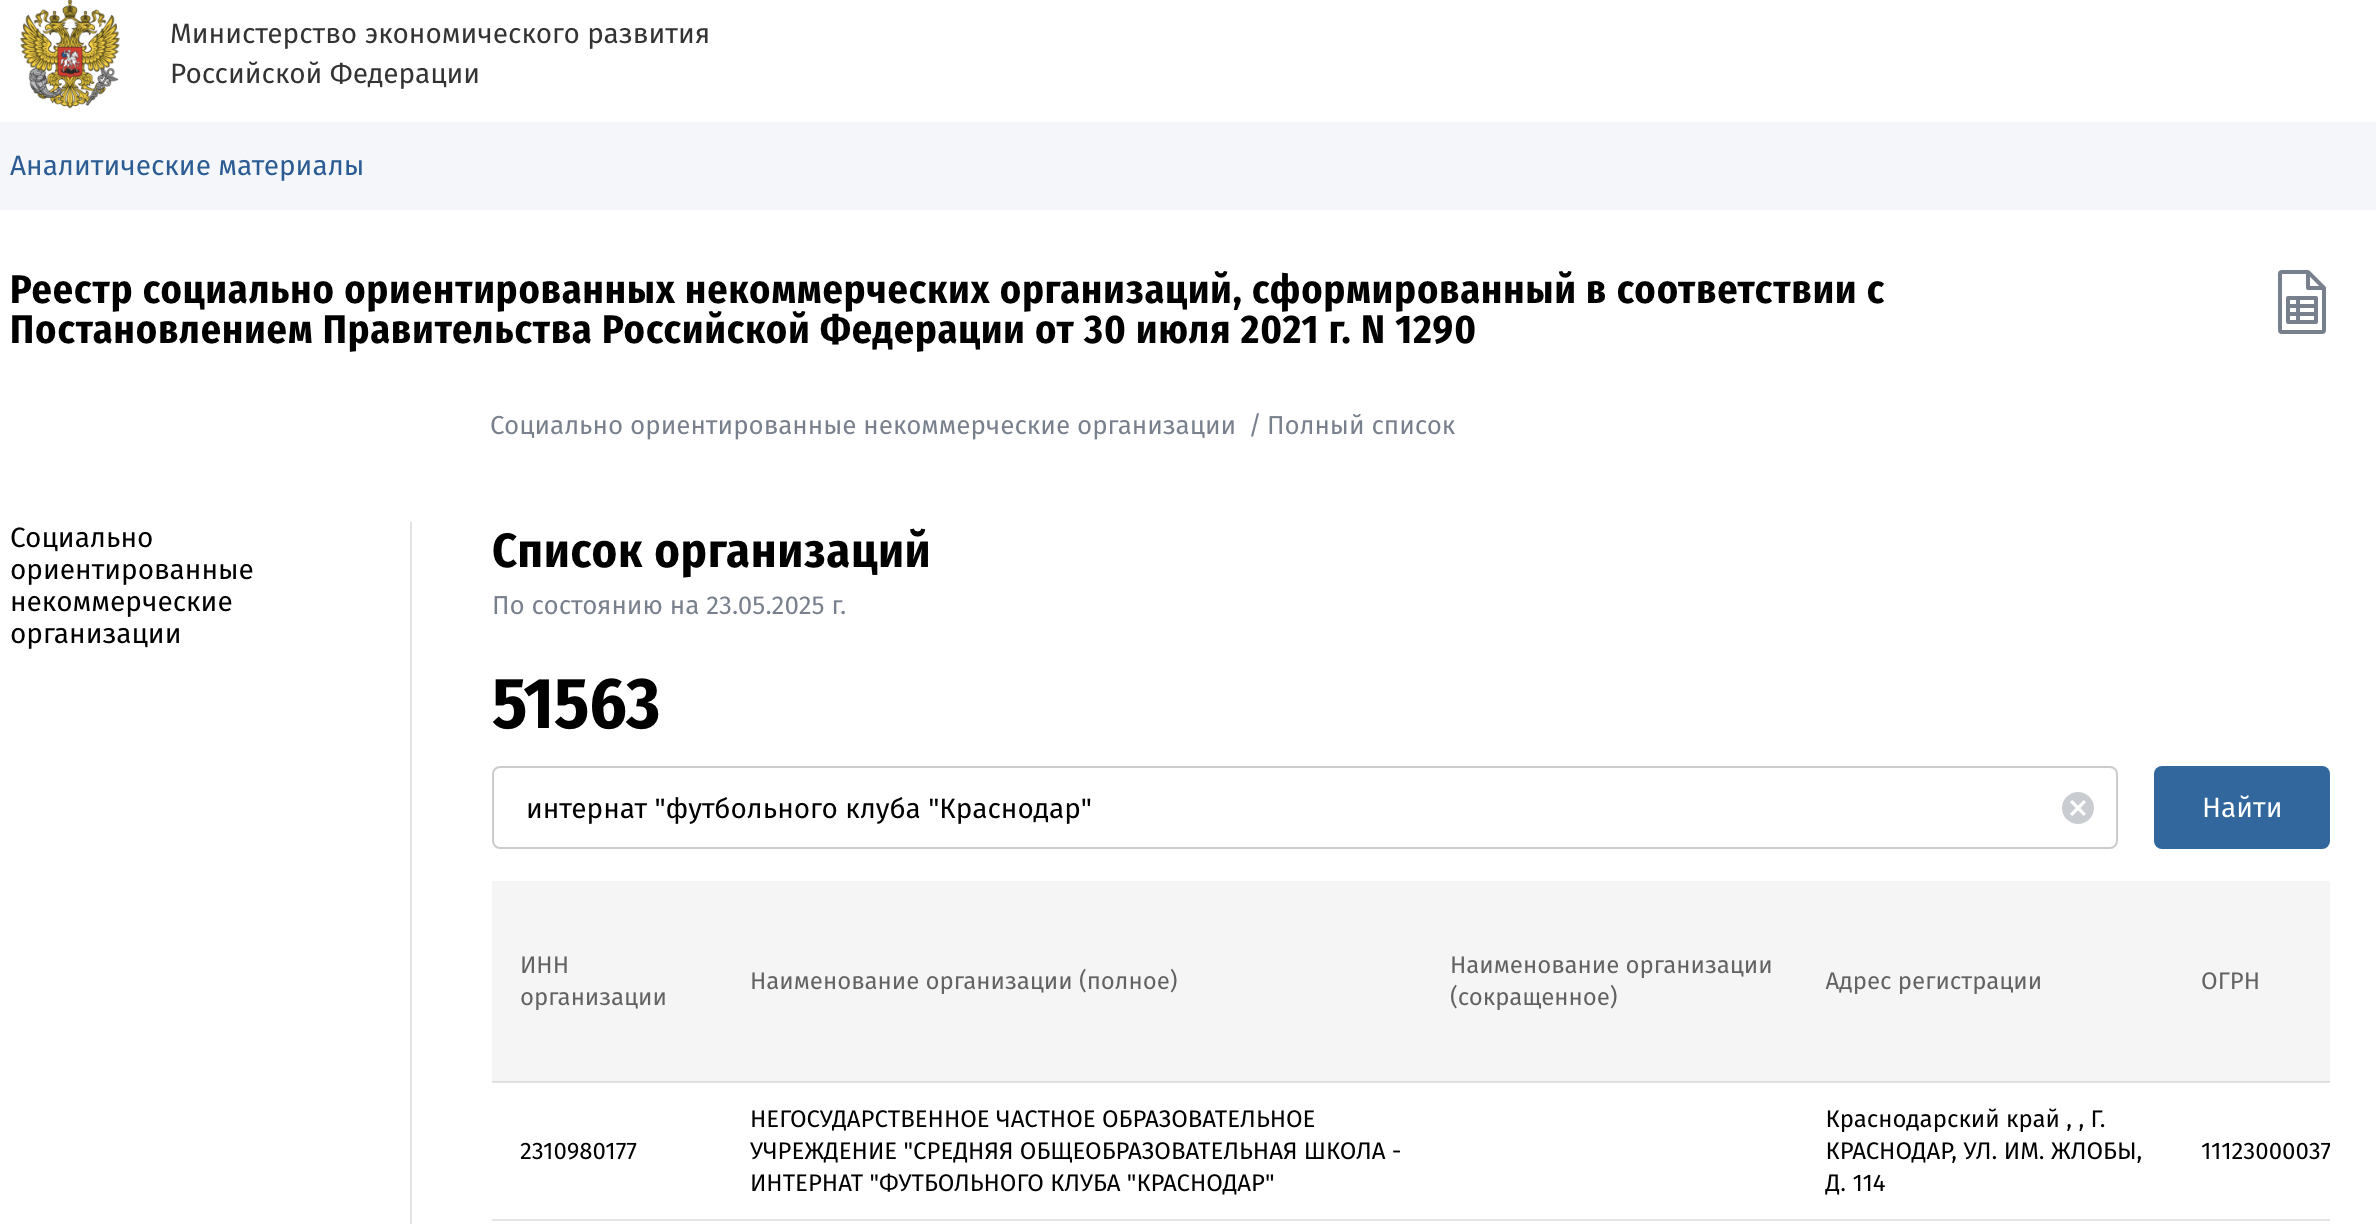Click the Russian coat of arms logo
Viewport: 2376px width, 1224px height.
click(70, 54)
